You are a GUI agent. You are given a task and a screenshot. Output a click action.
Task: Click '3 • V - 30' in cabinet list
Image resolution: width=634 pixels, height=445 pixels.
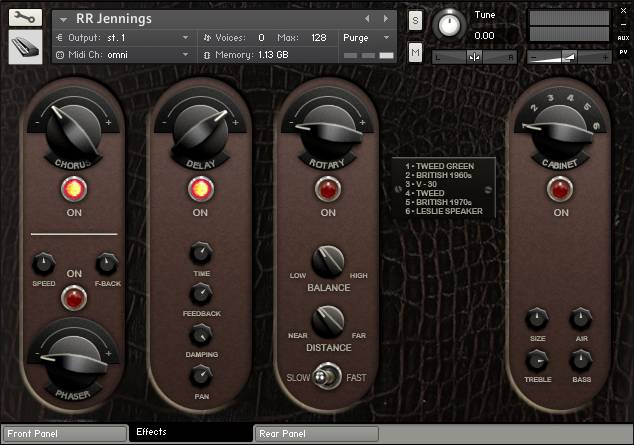coord(421,184)
